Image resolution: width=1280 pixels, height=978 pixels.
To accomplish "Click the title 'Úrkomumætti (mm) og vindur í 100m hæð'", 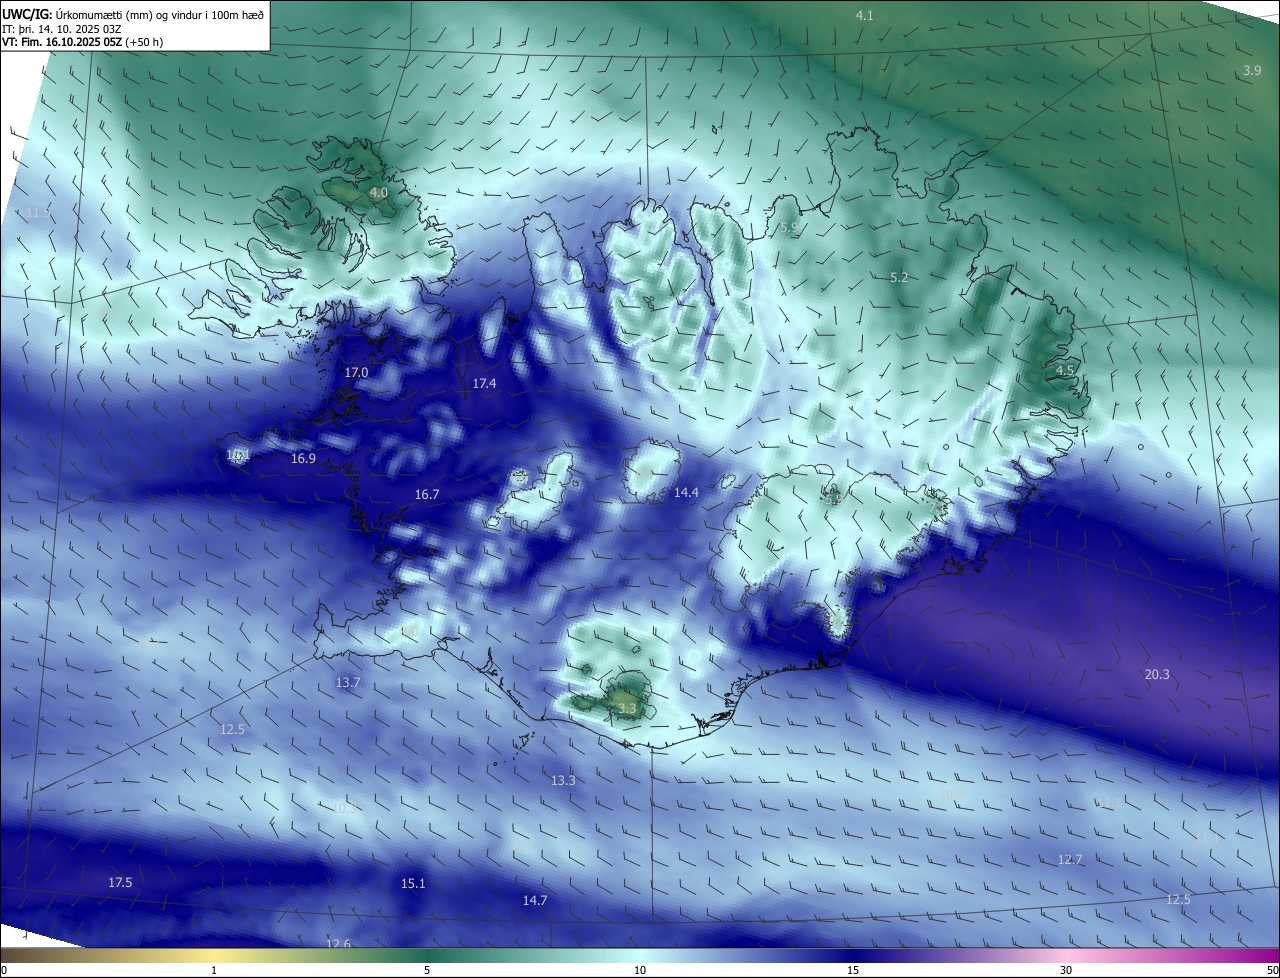I will [x=159, y=15].
